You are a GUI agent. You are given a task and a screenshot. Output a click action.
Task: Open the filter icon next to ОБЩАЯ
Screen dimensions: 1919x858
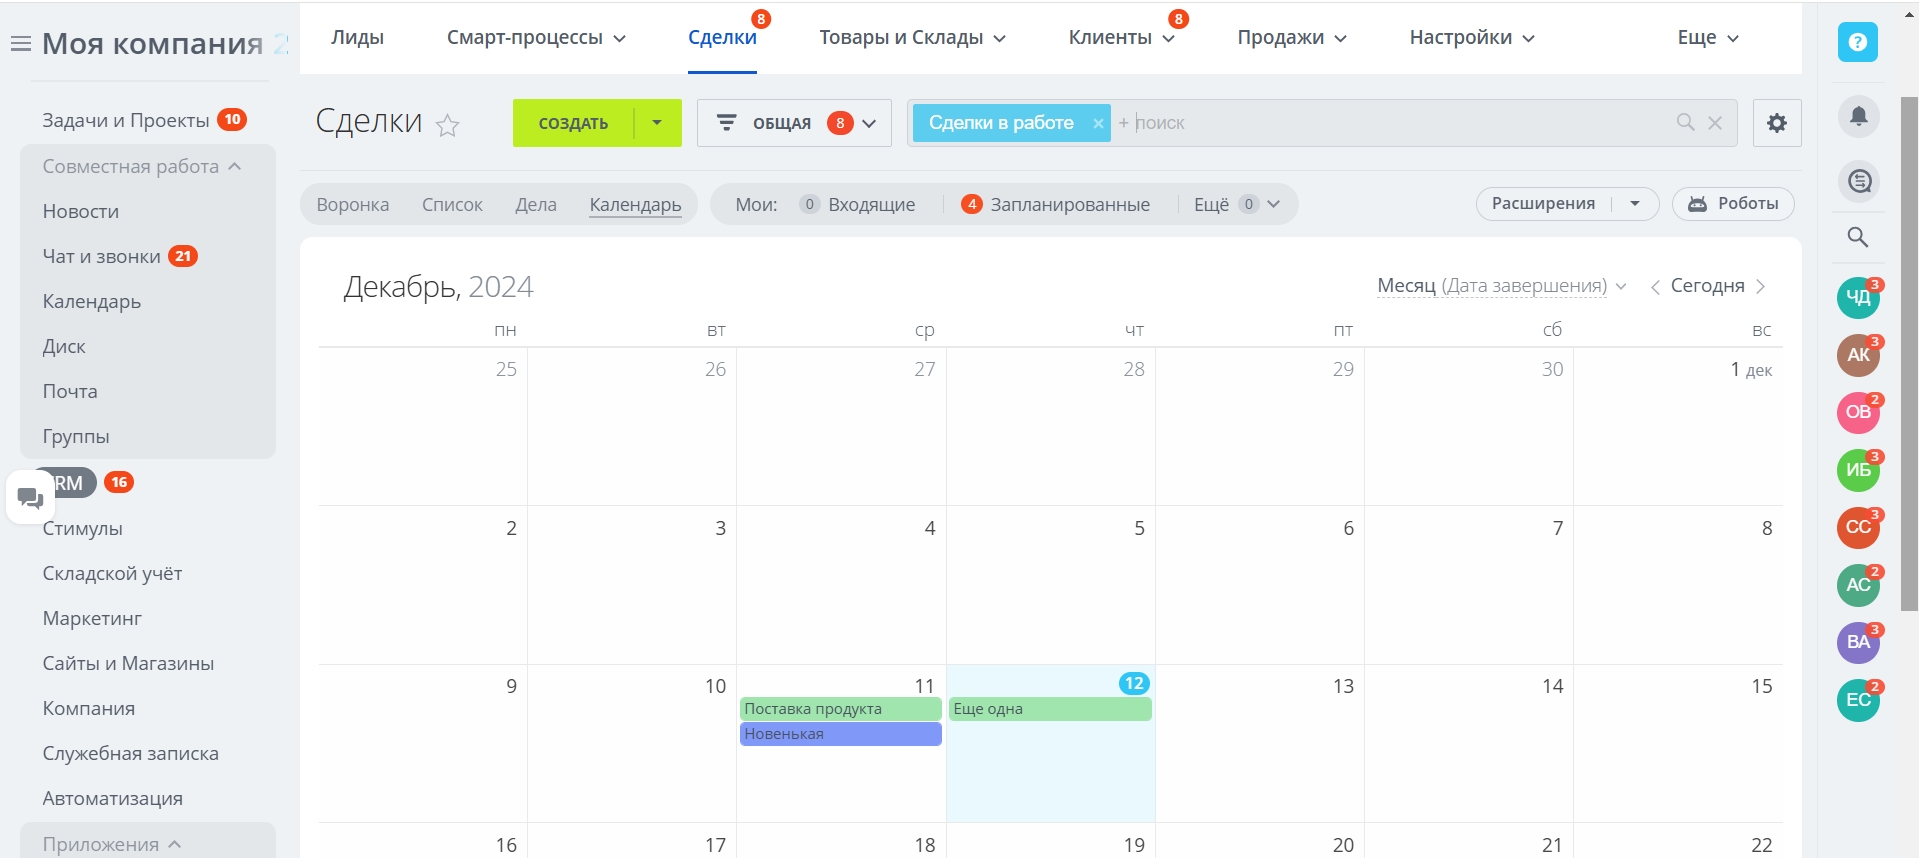tap(727, 123)
